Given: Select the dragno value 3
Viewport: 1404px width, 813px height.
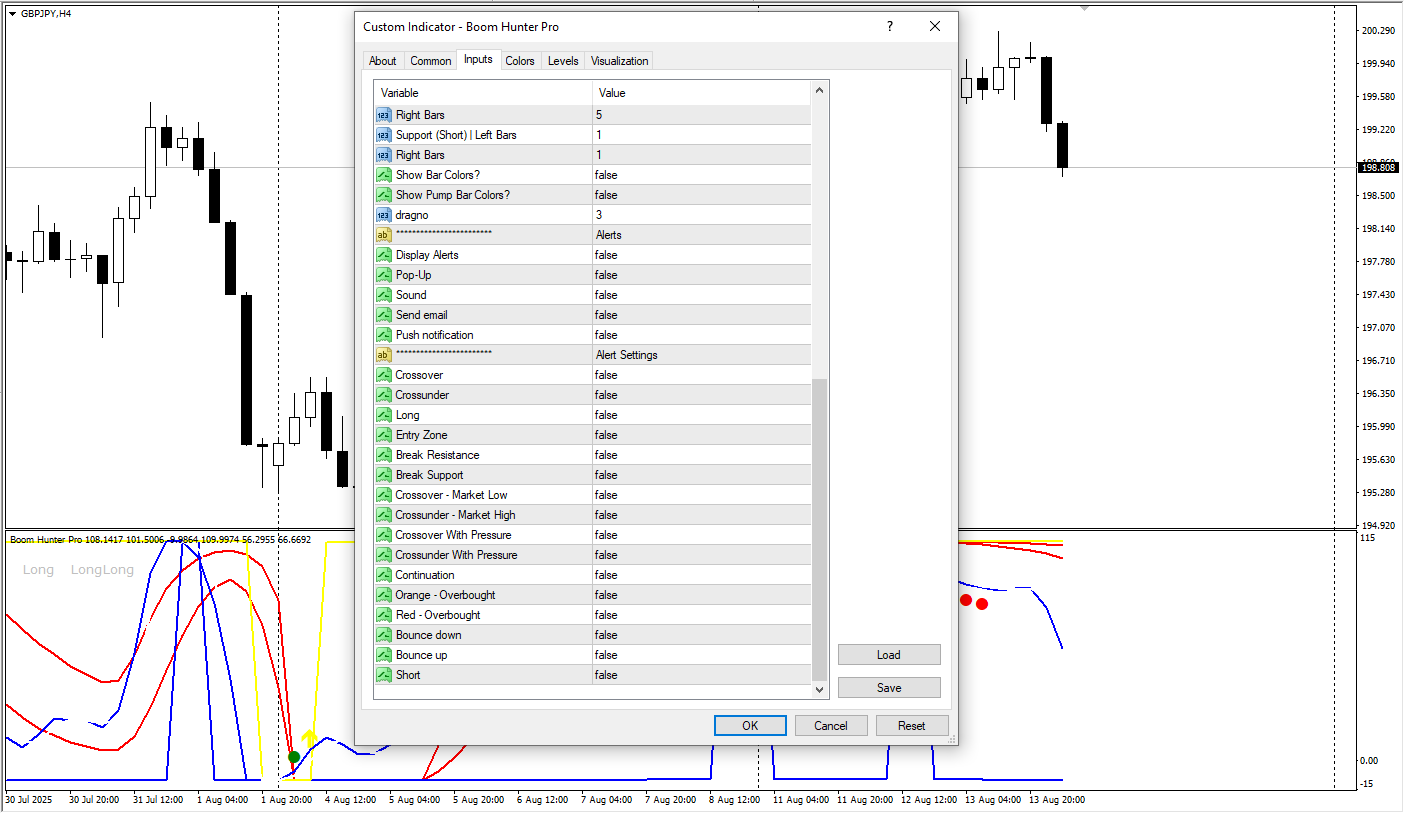Looking at the screenshot, I should [702, 215].
